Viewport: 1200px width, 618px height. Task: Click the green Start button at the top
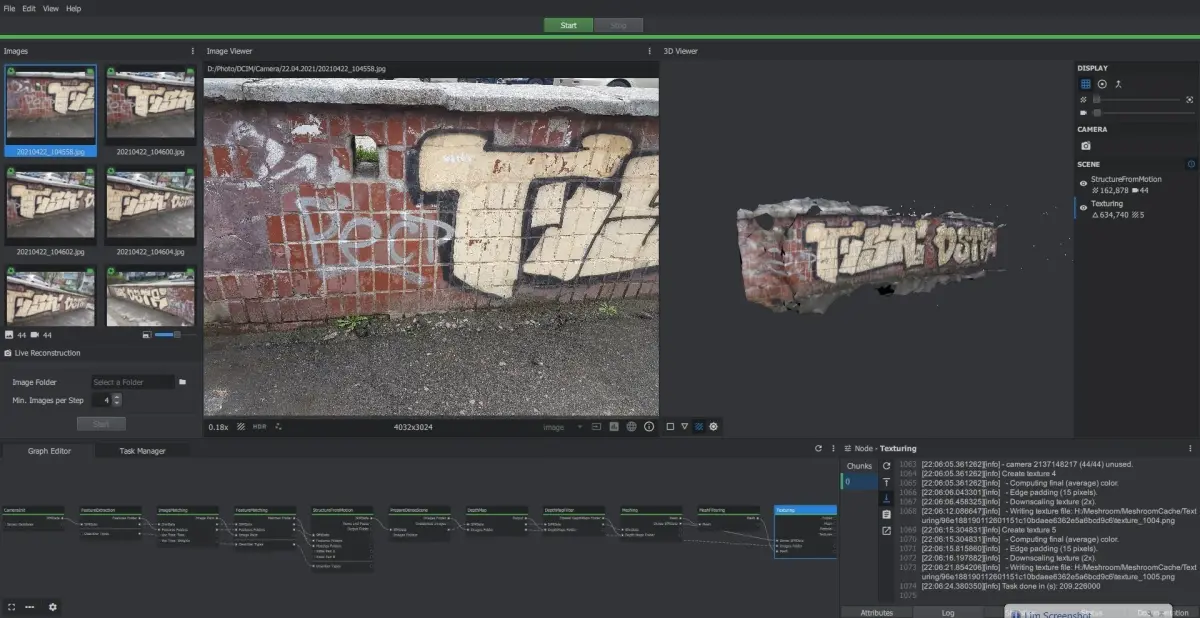(x=568, y=25)
